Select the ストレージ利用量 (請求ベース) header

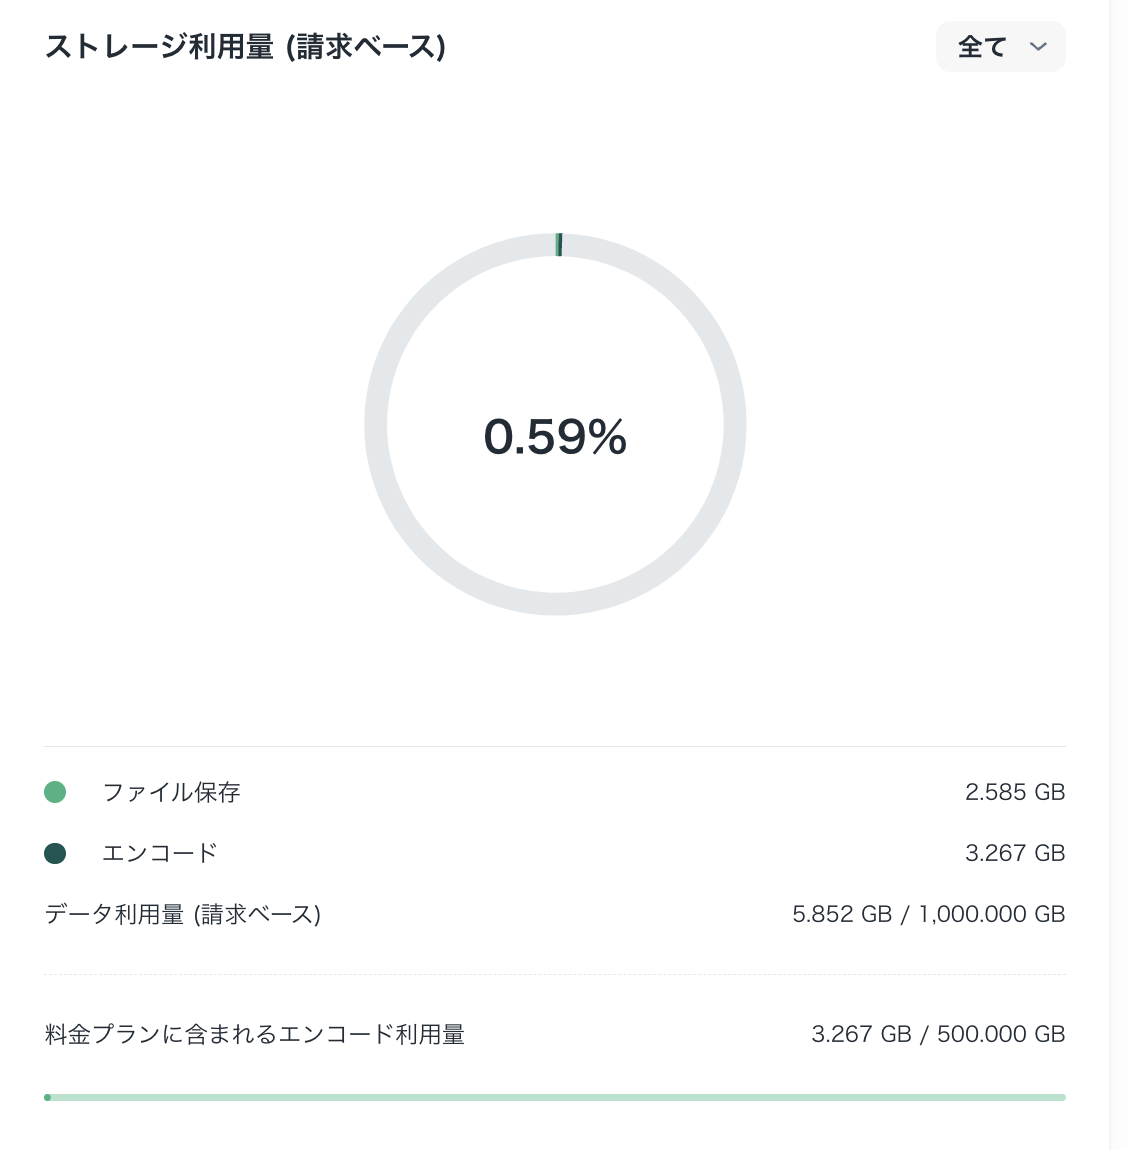pos(246,46)
